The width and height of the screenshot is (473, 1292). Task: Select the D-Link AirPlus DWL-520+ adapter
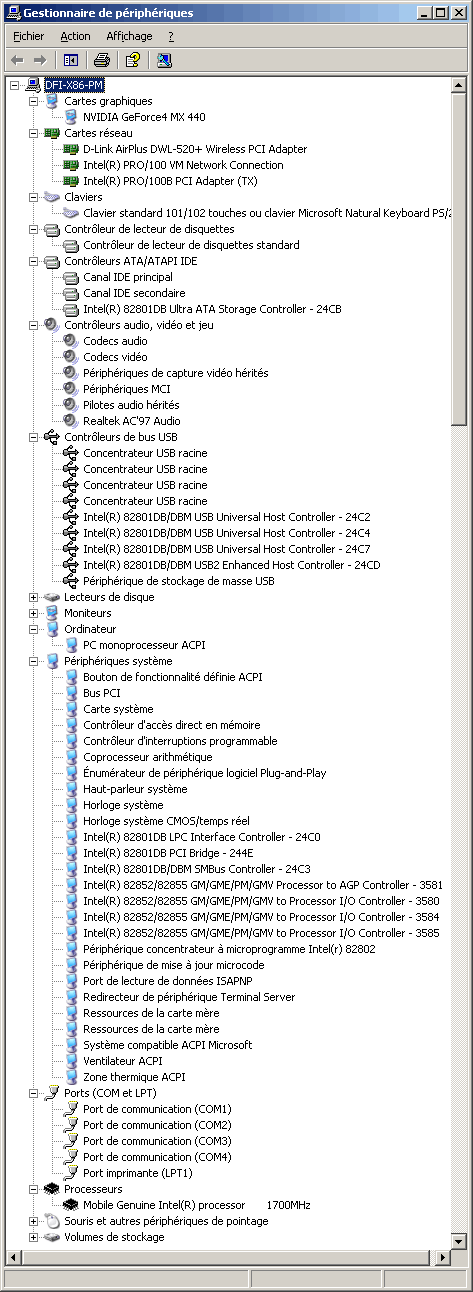click(195, 149)
